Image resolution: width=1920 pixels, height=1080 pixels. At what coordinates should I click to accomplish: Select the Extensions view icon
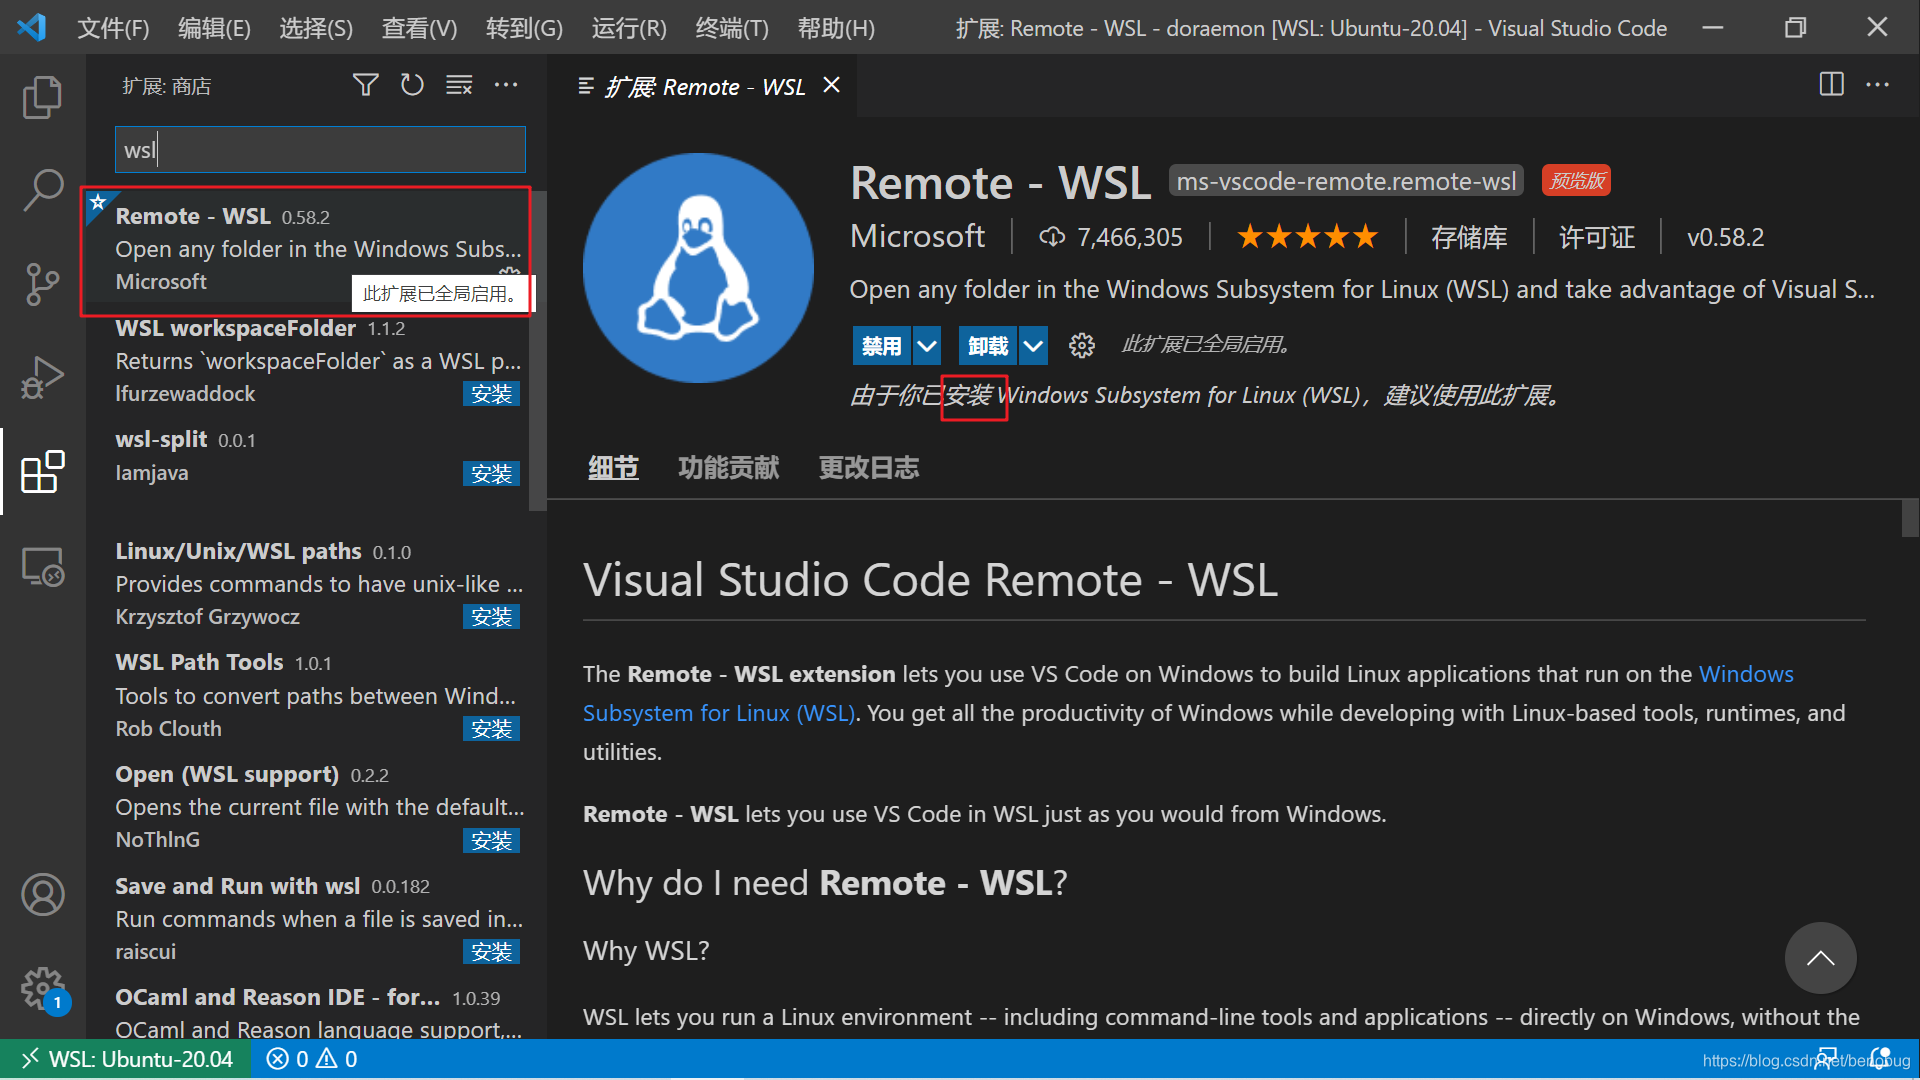pyautogui.click(x=42, y=471)
